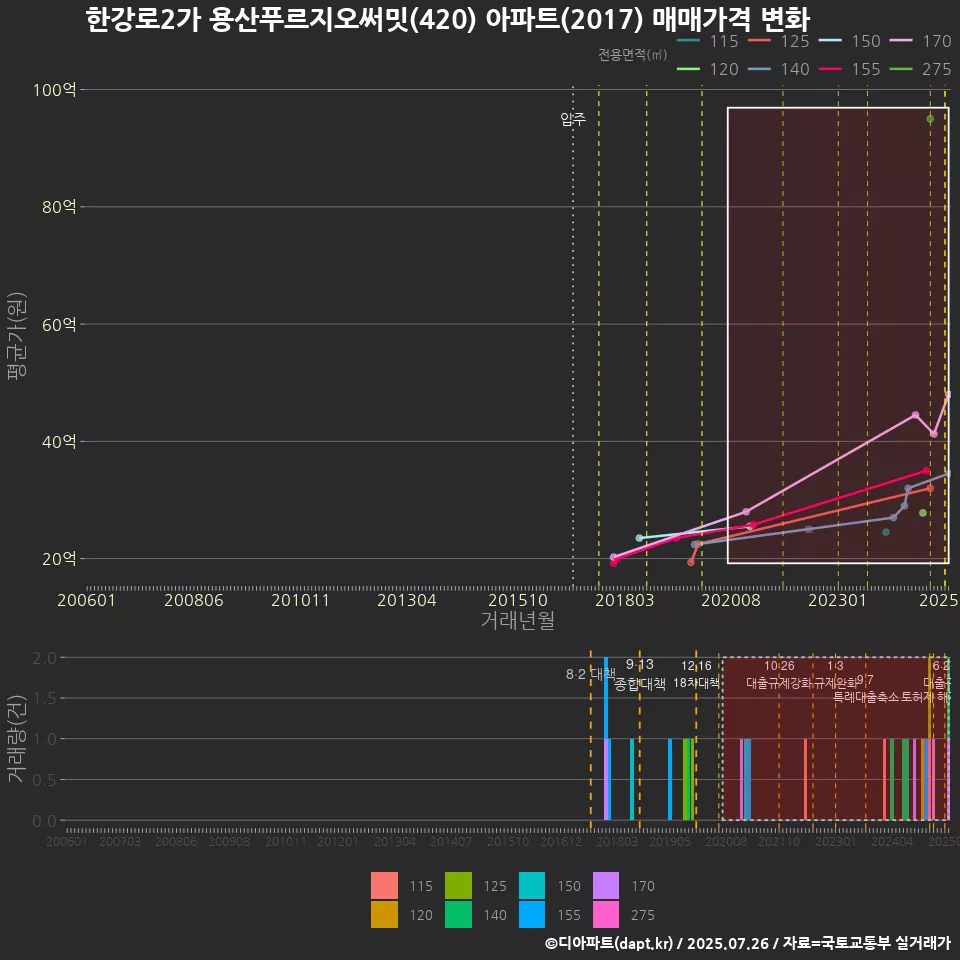Click the 1.5 label on volume chart
Image resolution: width=960 pixels, height=960 pixels.
(44, 699)
